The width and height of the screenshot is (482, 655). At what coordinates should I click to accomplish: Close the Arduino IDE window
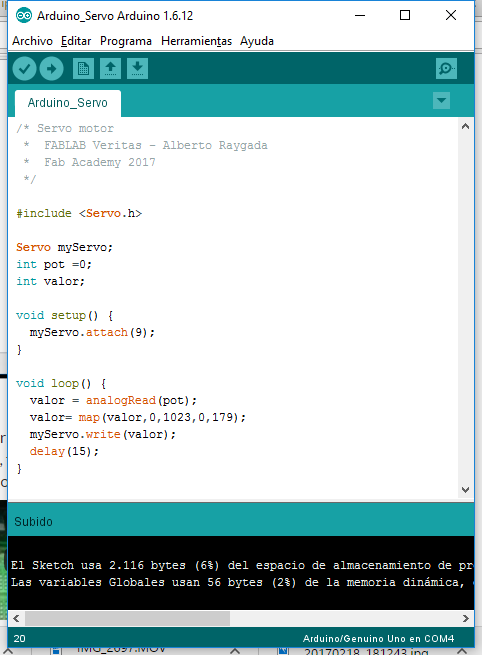451,15
